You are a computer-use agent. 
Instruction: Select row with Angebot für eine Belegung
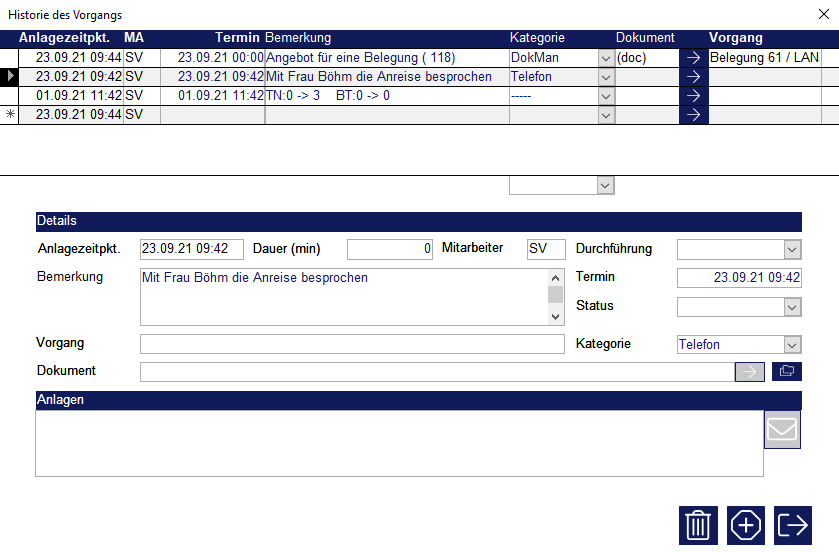pos(385,58)
